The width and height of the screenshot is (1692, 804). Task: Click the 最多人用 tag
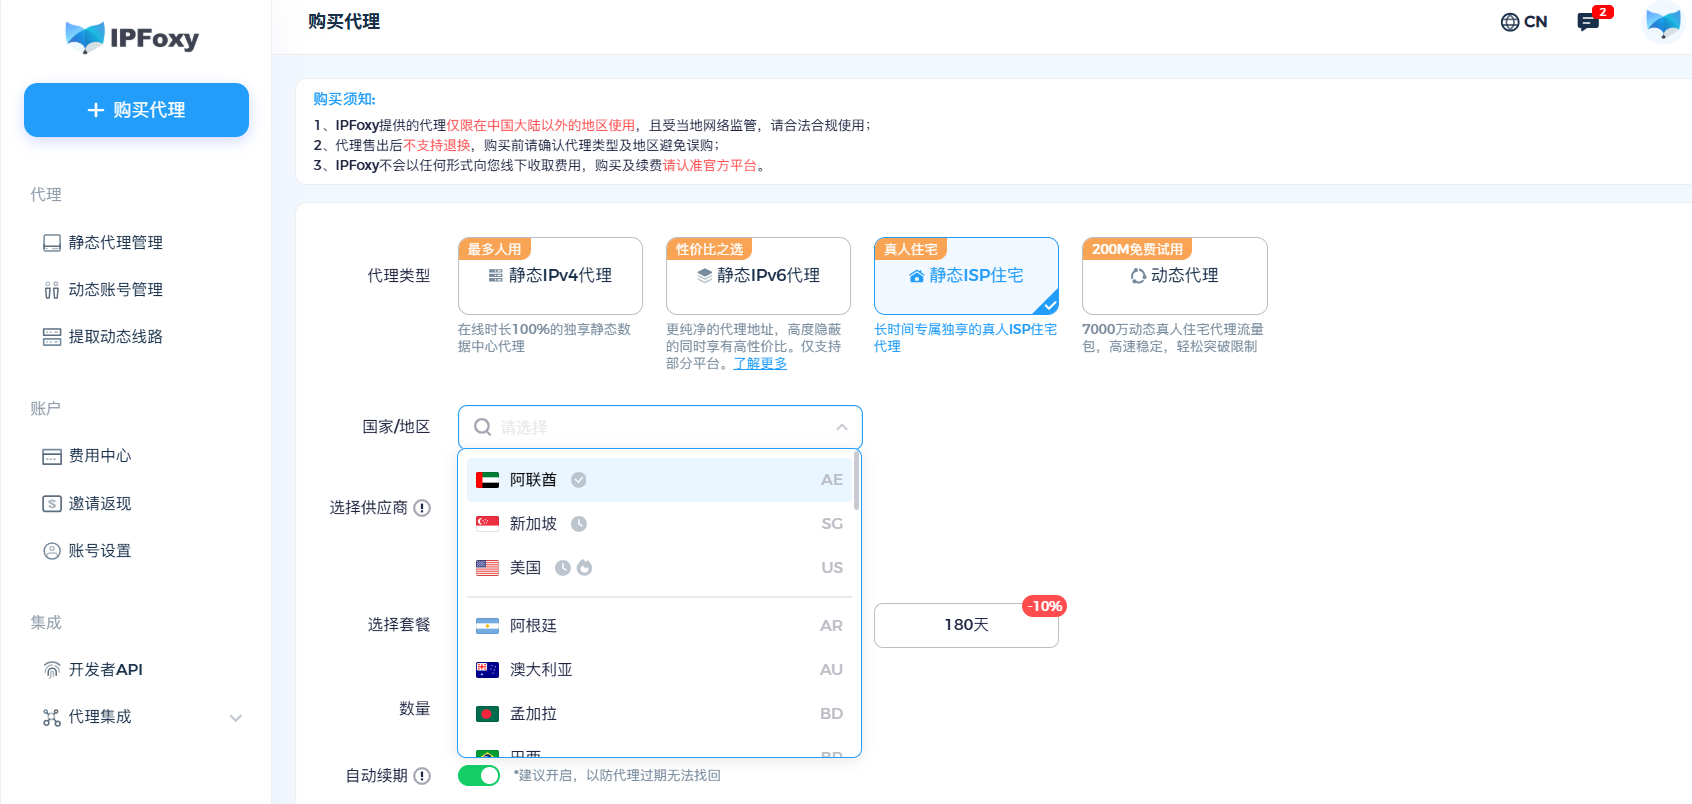tap(494, 249)
